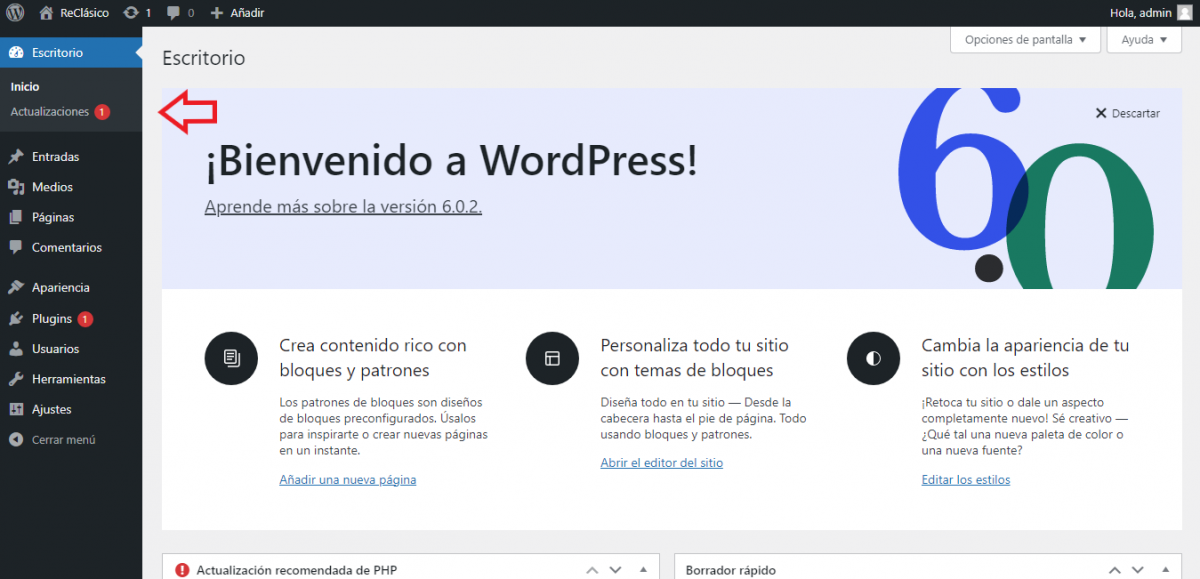Click the Apariencia paintbrush icon
Image resolution: width=1200 pixels, height=579 pixels.
16,288
